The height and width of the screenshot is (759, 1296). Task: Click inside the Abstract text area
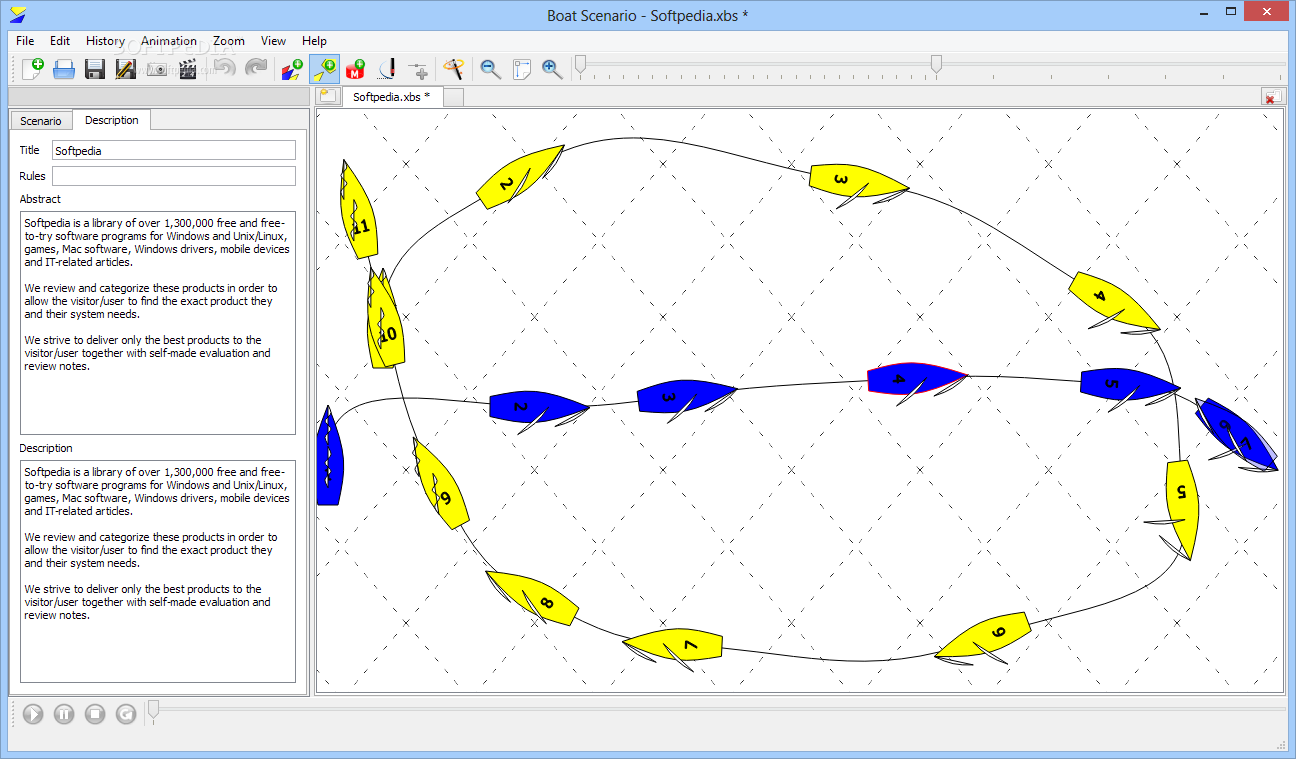pyautogui.click(x=158, y=322)
